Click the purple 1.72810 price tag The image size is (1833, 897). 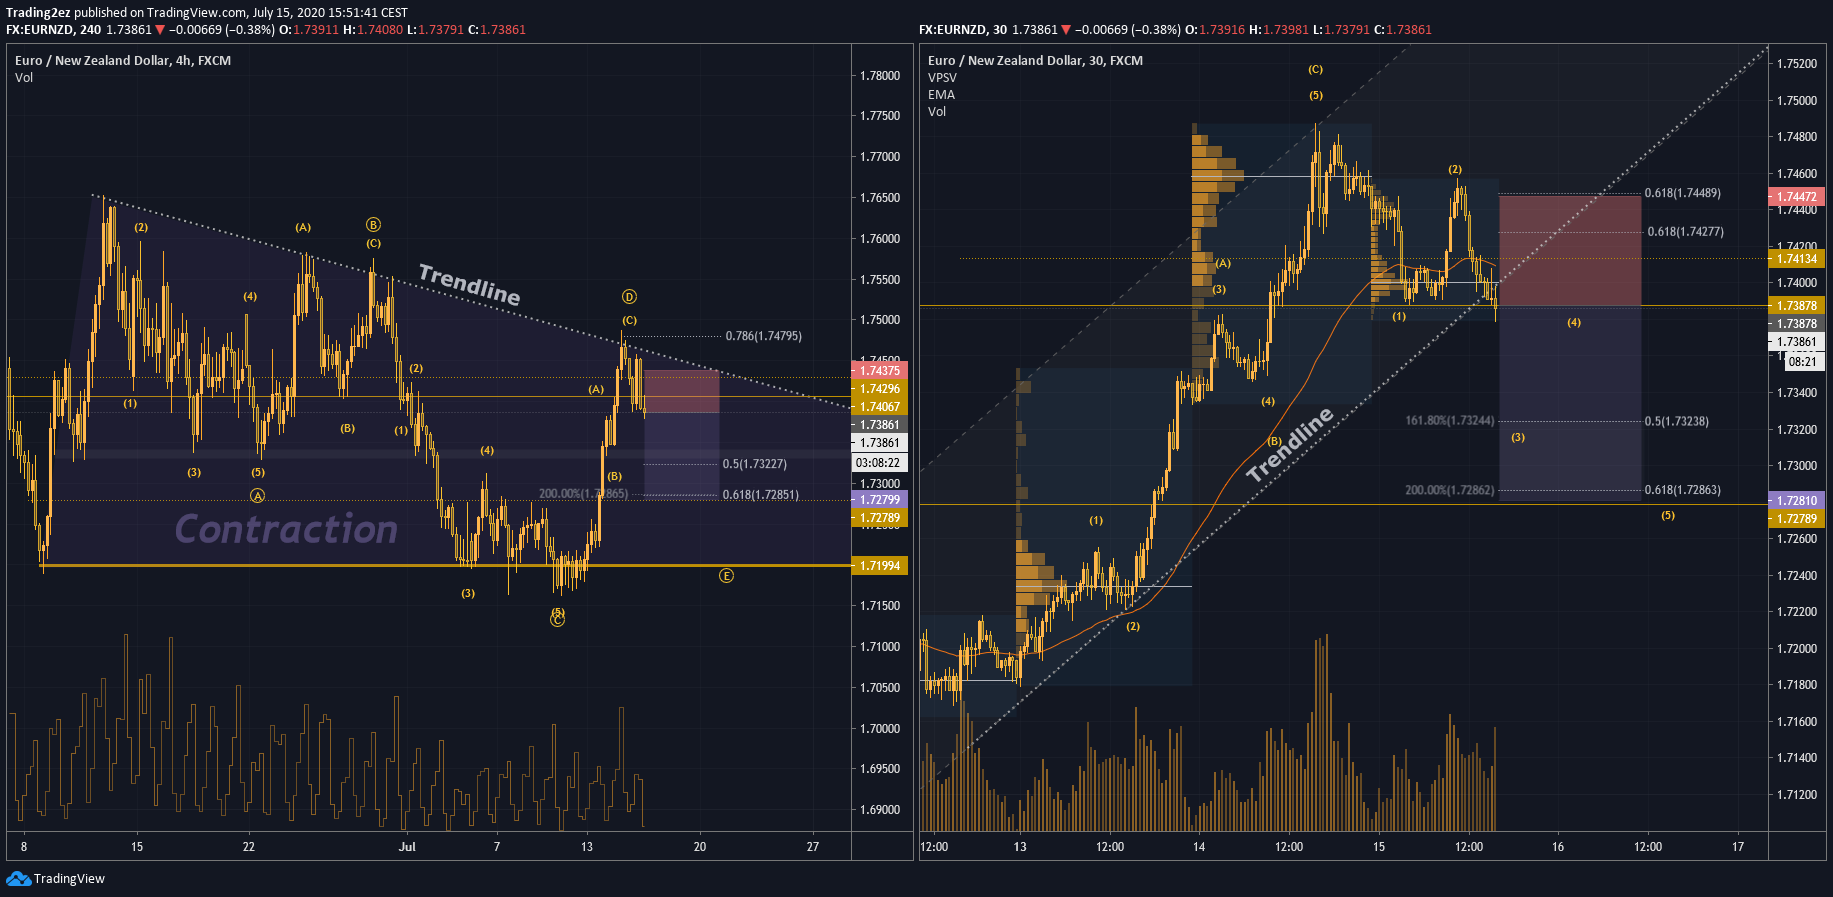click(1797, 501)
